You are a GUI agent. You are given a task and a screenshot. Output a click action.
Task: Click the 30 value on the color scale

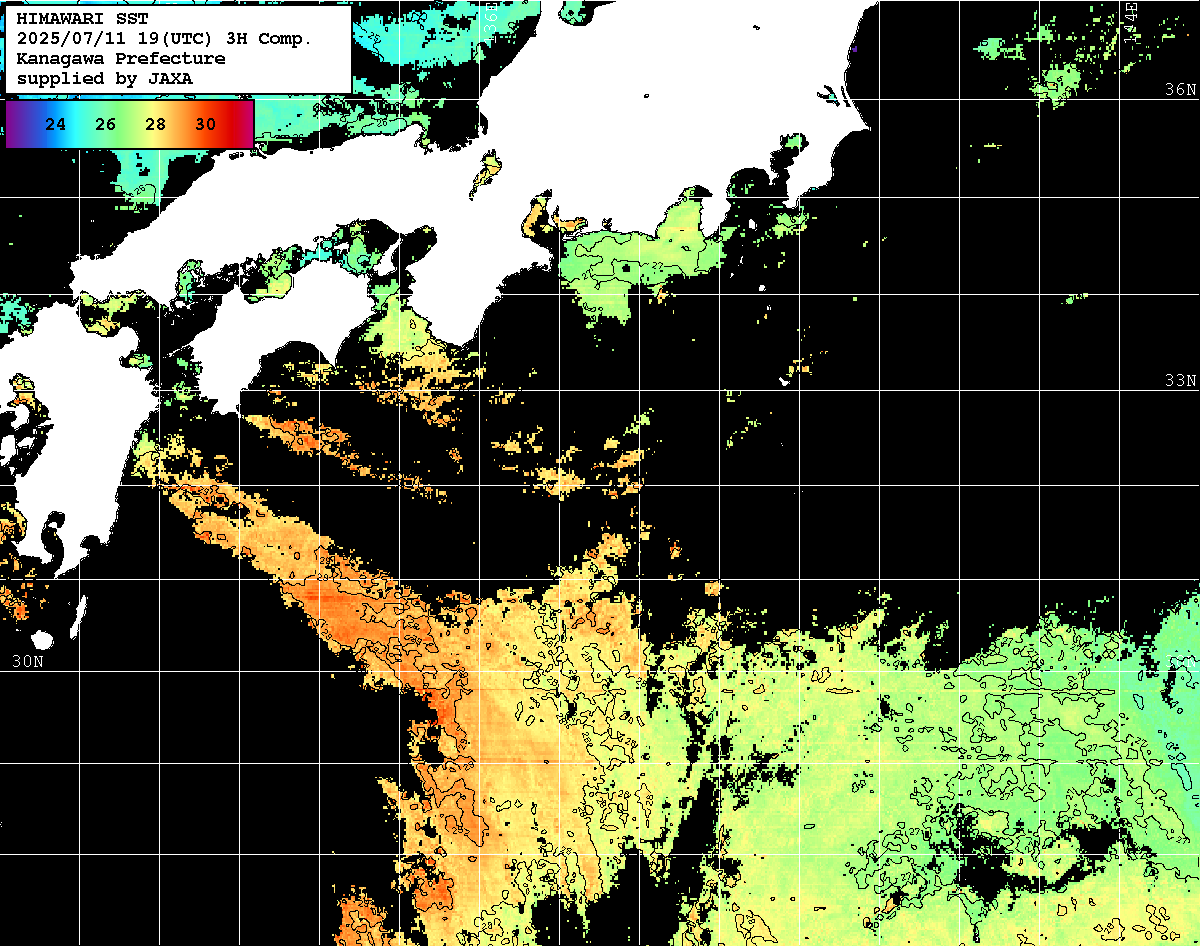[206, 125]
